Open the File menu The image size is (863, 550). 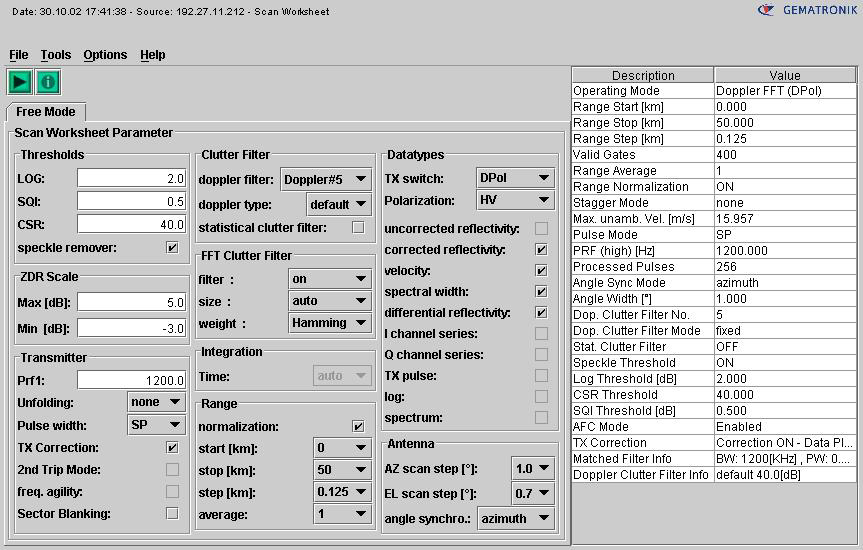click(x=19, y=55)
